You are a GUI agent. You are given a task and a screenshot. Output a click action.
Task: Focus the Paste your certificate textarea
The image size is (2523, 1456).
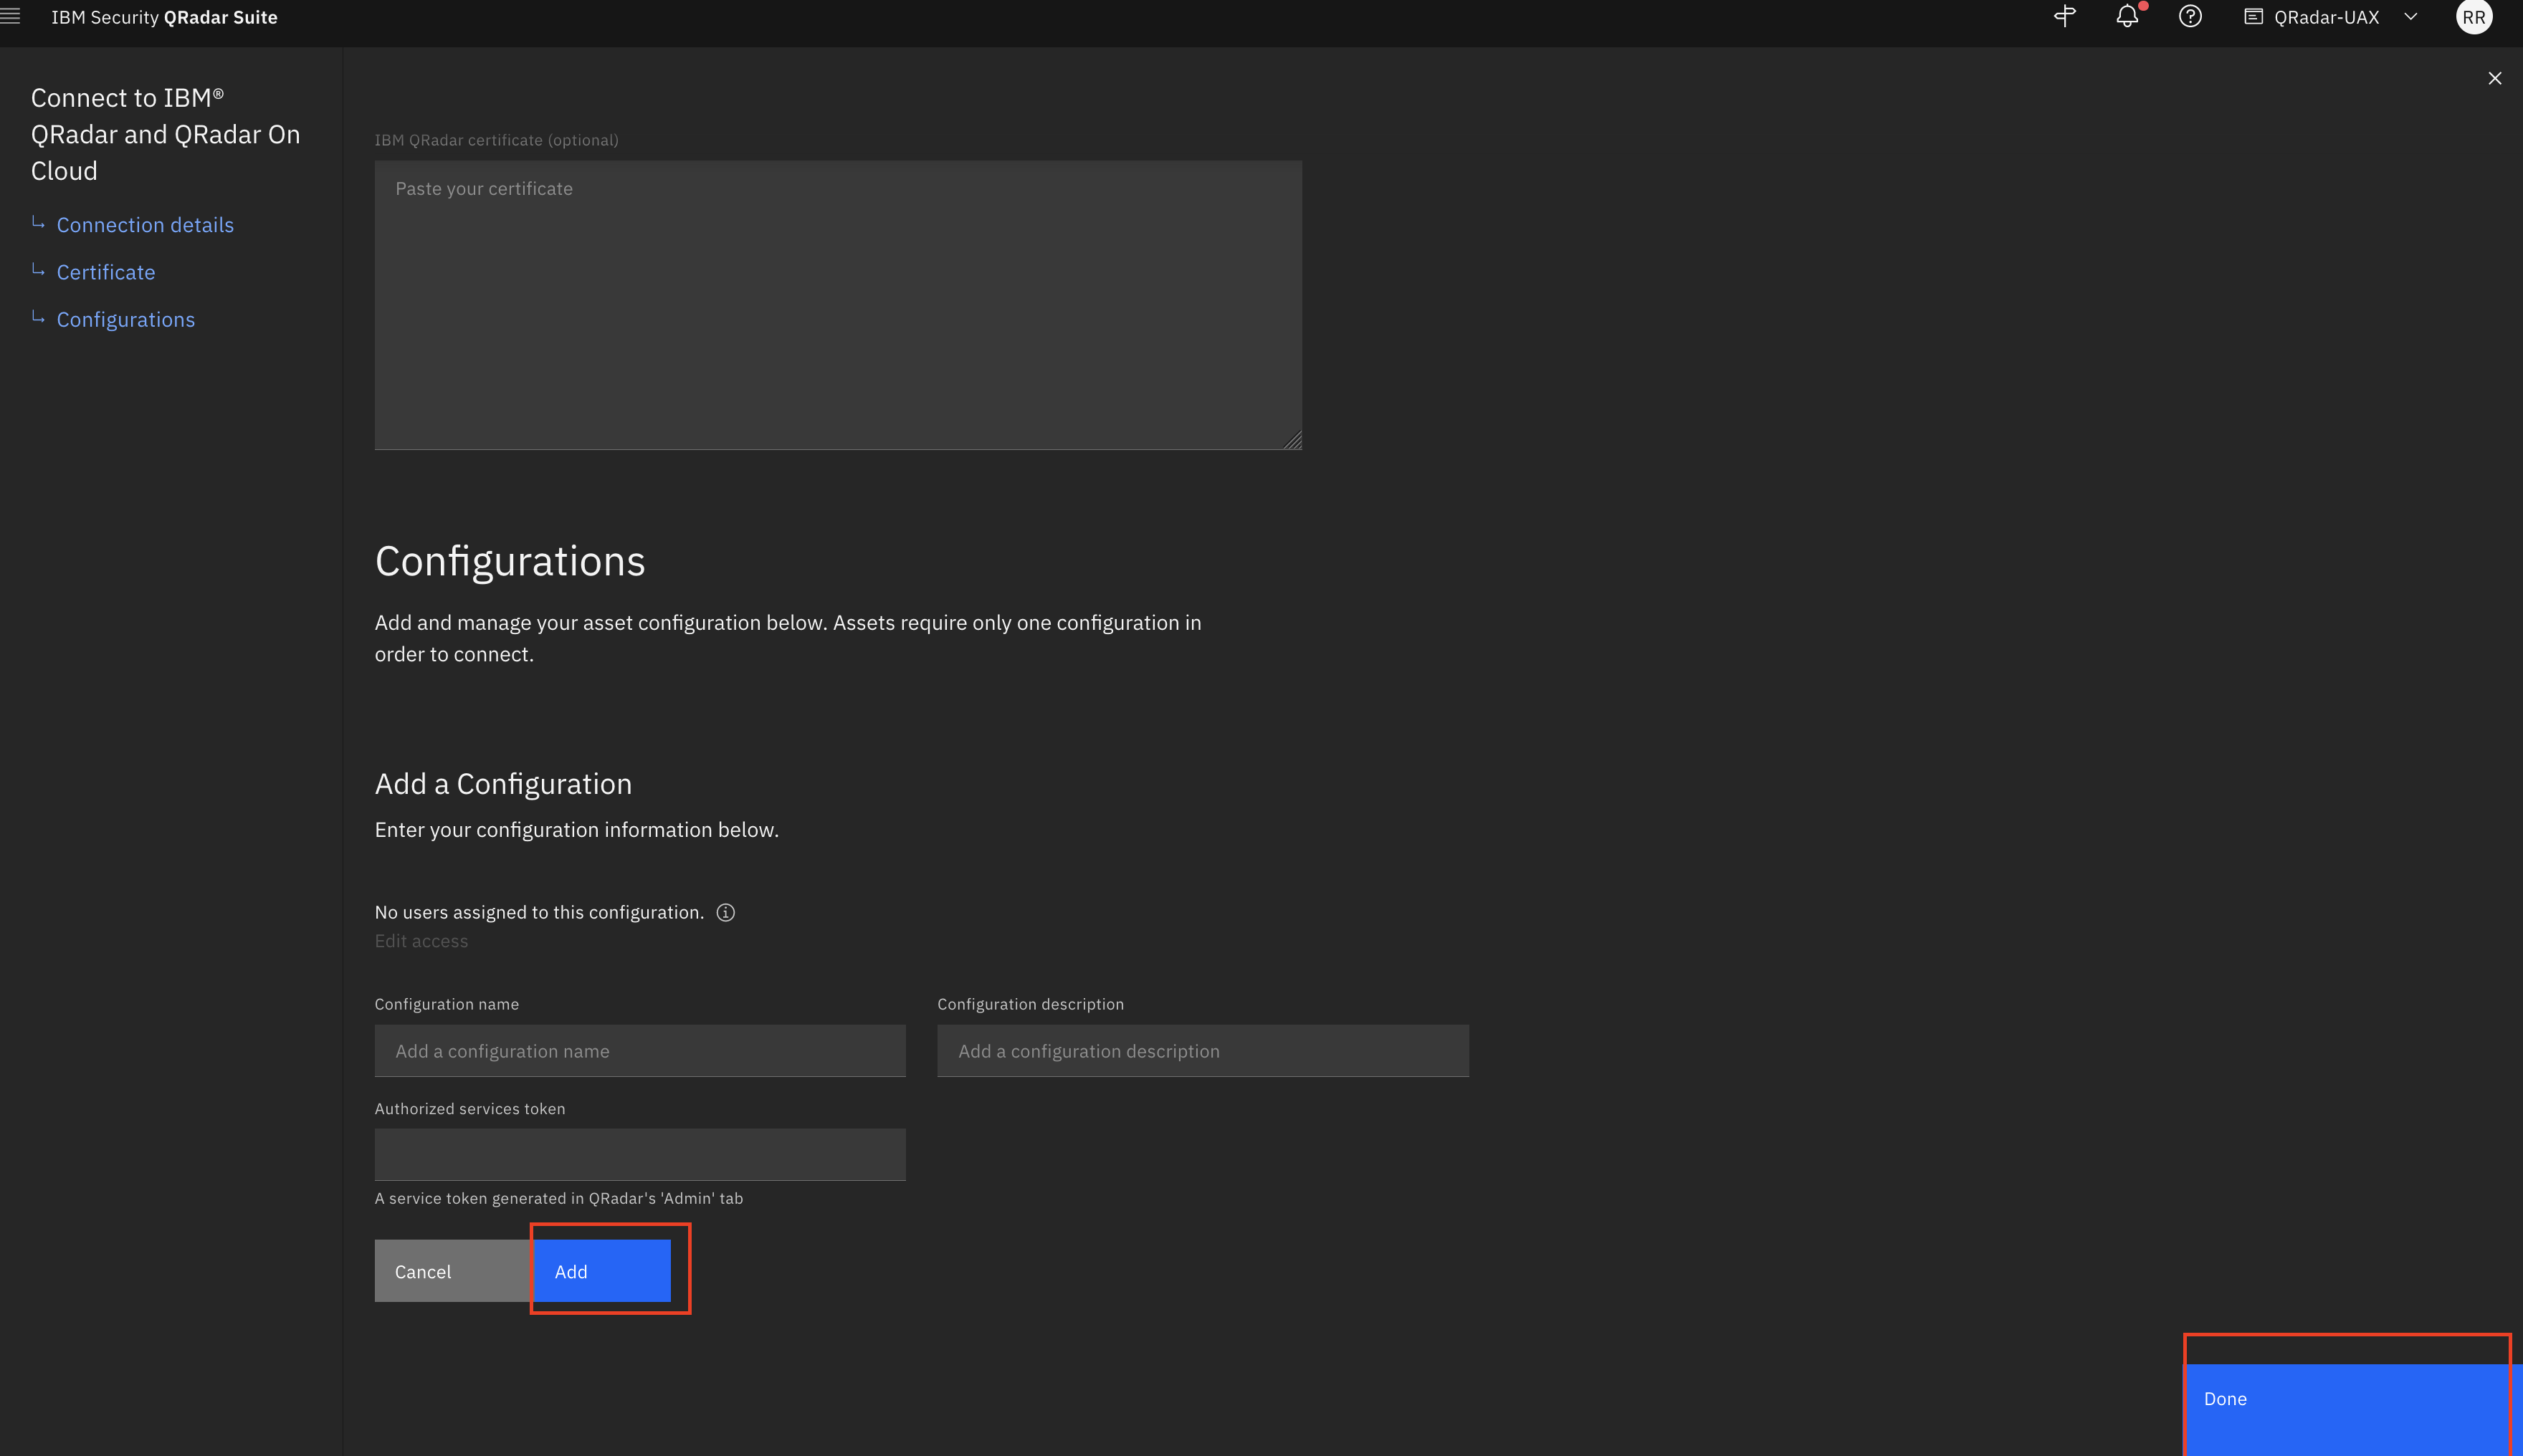tap(838, 305)
